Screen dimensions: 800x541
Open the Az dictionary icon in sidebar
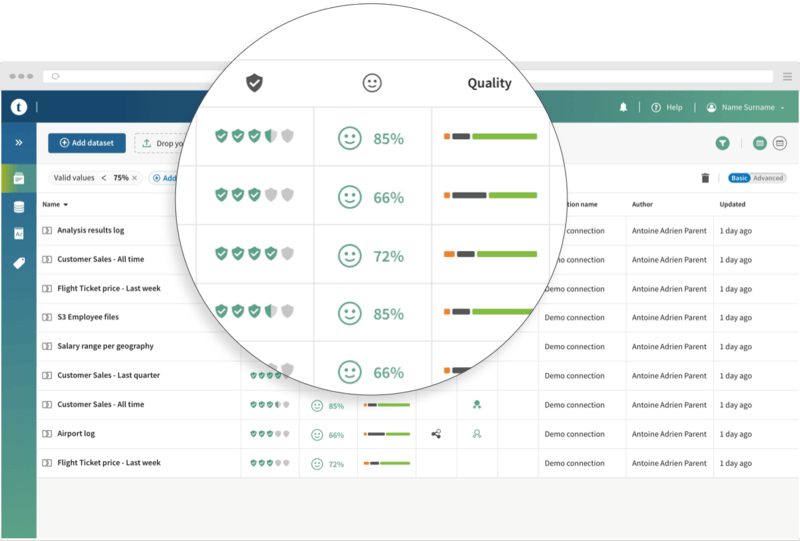pyautogui.click(x=18, y=234)
